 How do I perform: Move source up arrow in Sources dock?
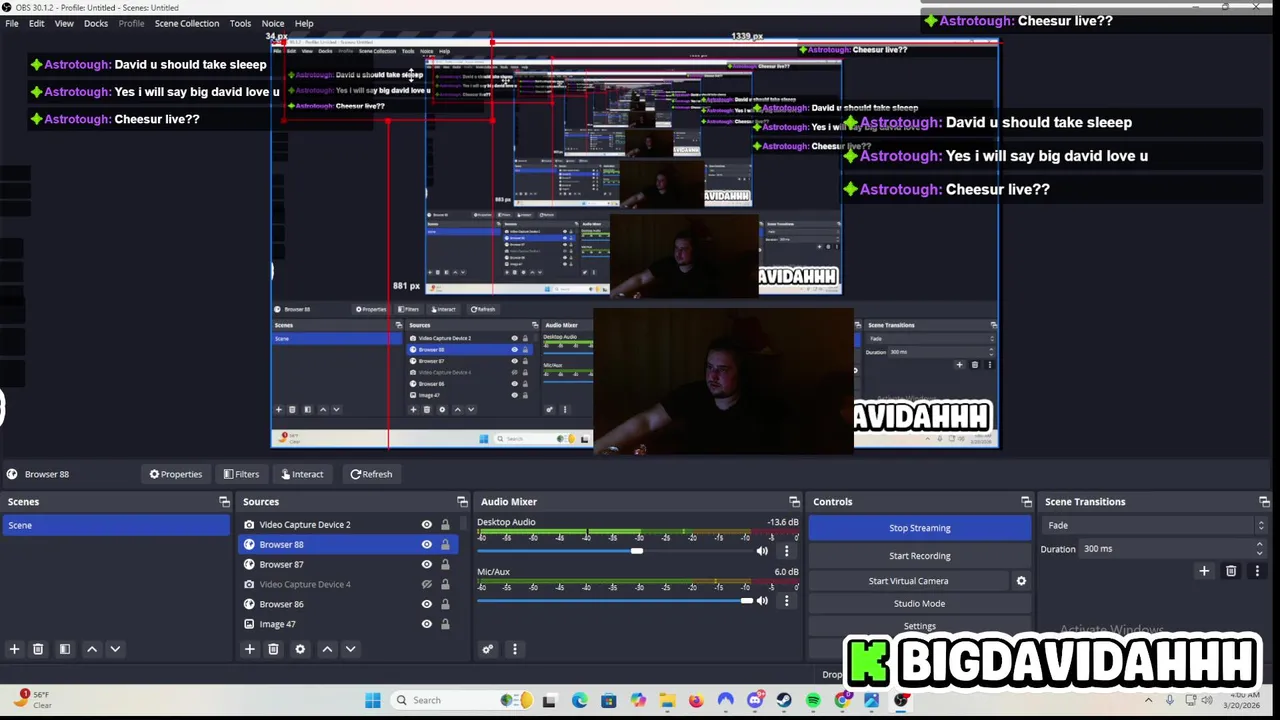click(327, 649)
